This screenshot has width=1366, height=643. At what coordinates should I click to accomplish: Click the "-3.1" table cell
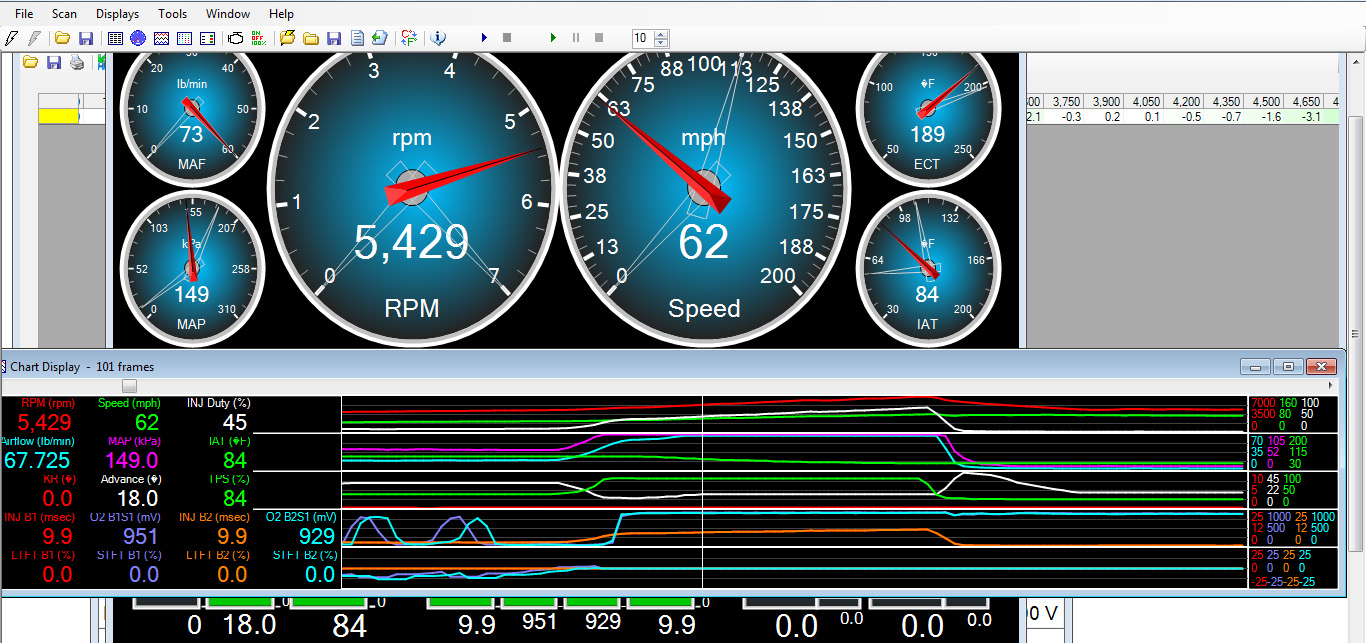(x=1310, y=117)
